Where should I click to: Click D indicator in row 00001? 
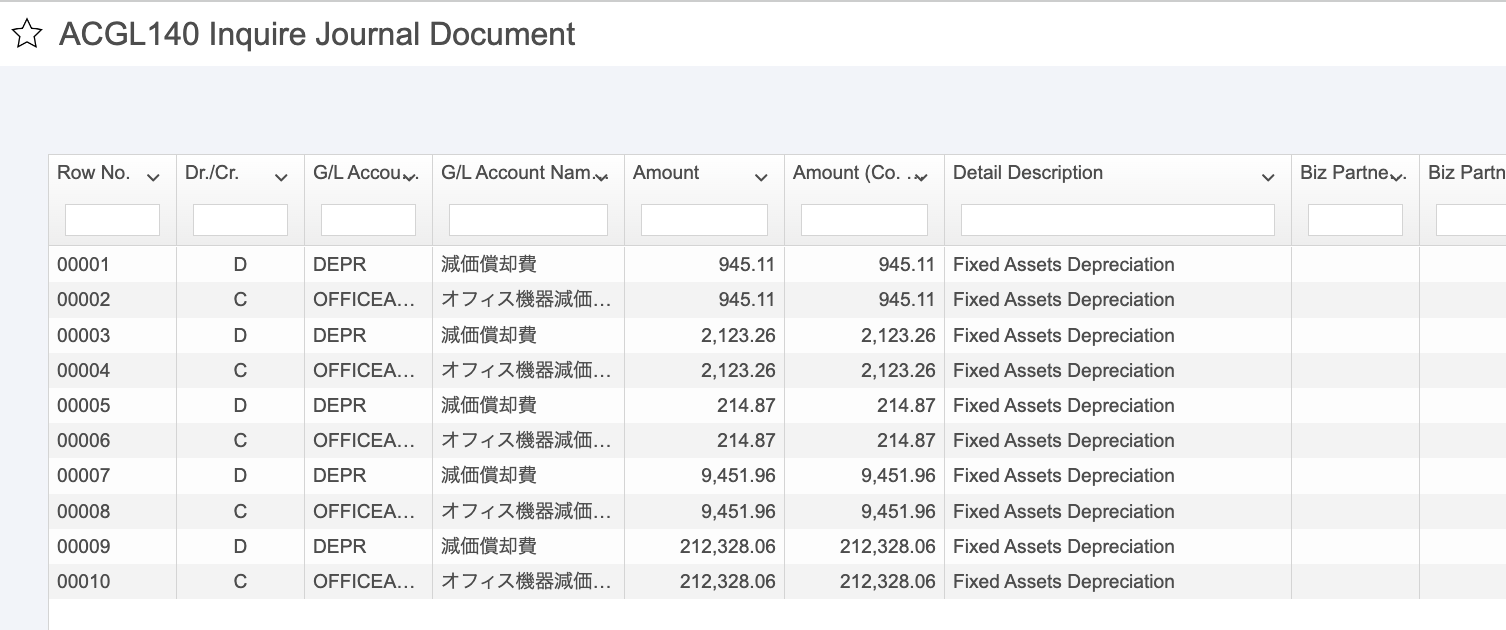[x=240, y=265]
